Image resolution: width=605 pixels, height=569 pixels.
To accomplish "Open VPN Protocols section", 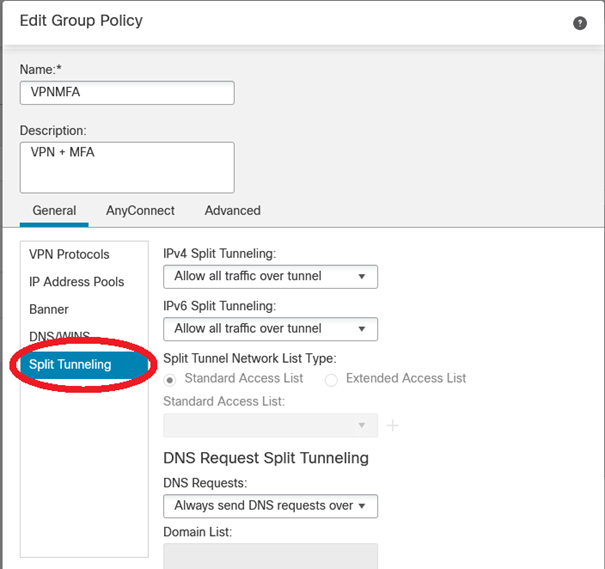I will click(69, 254).
